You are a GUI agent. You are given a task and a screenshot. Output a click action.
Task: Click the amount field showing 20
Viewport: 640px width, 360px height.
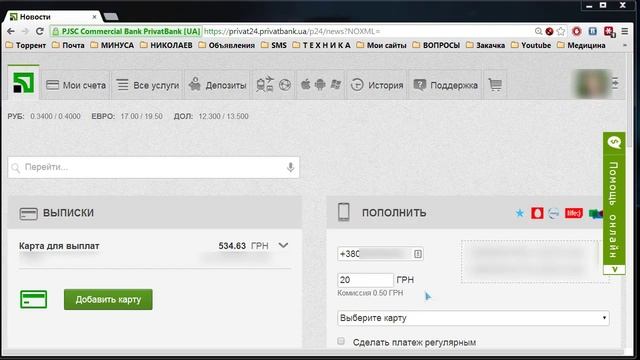point(365,280)
